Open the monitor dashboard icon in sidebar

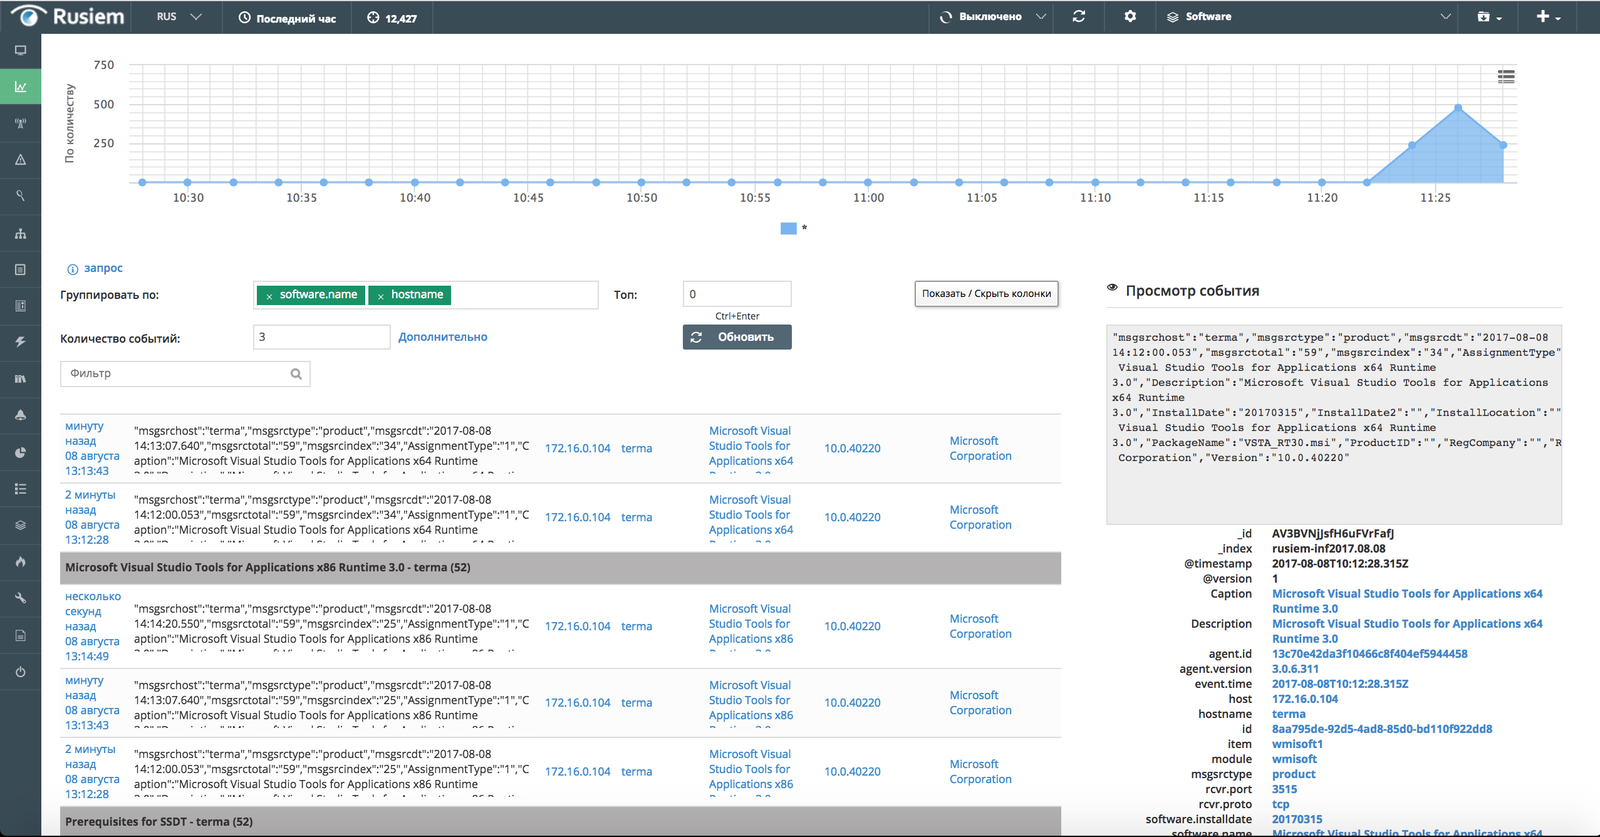coord(20,50)
